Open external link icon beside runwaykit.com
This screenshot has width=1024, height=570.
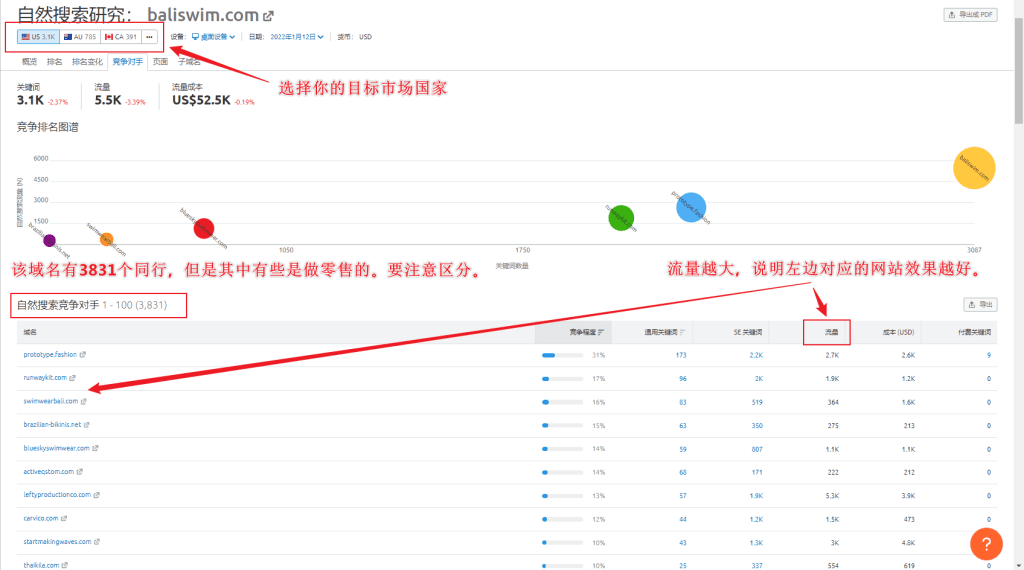click(x=73, y=378)
